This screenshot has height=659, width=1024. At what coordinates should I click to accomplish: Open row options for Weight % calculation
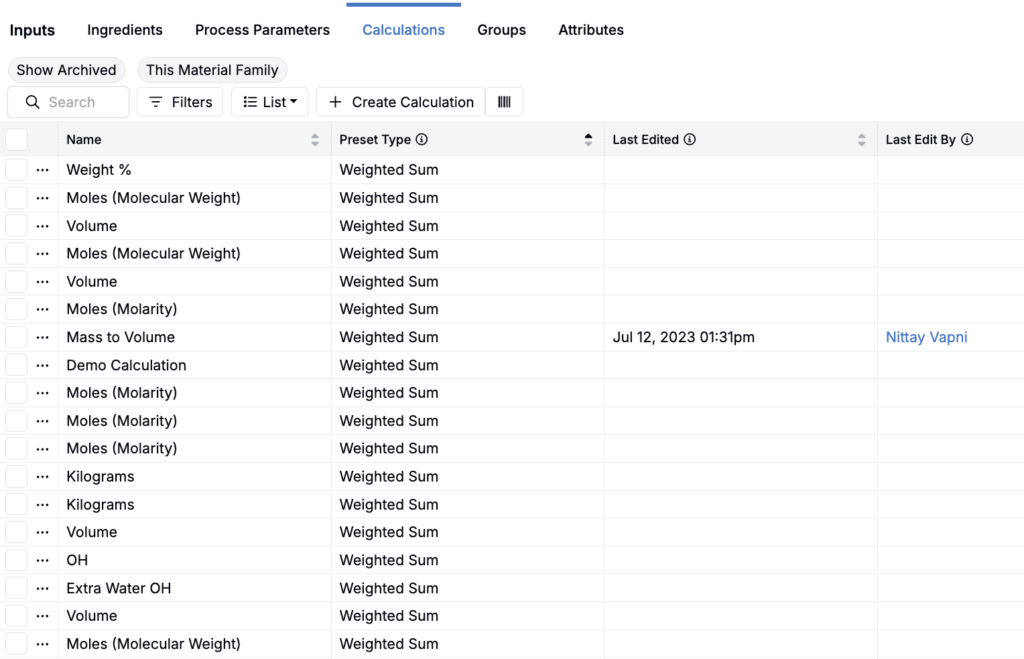tap(42, 170)
